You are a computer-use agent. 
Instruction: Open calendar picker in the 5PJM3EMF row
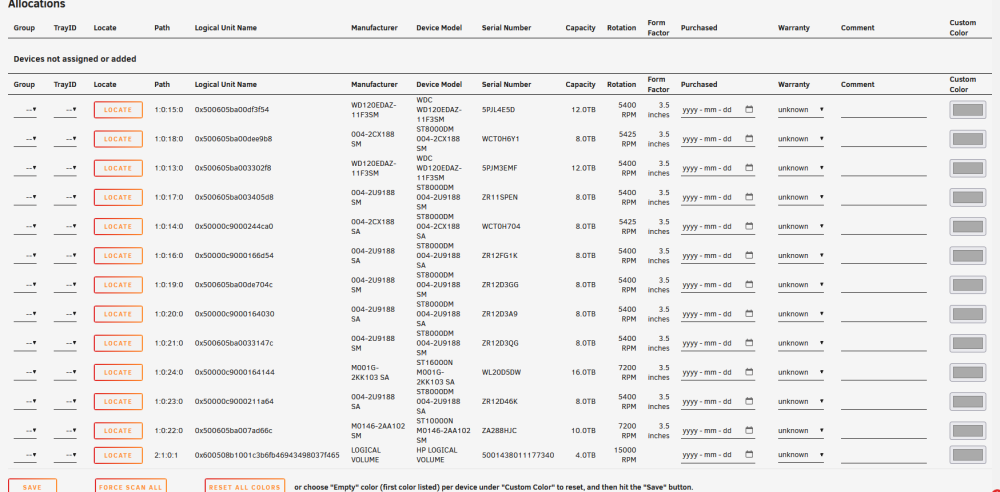click(749, 168)
